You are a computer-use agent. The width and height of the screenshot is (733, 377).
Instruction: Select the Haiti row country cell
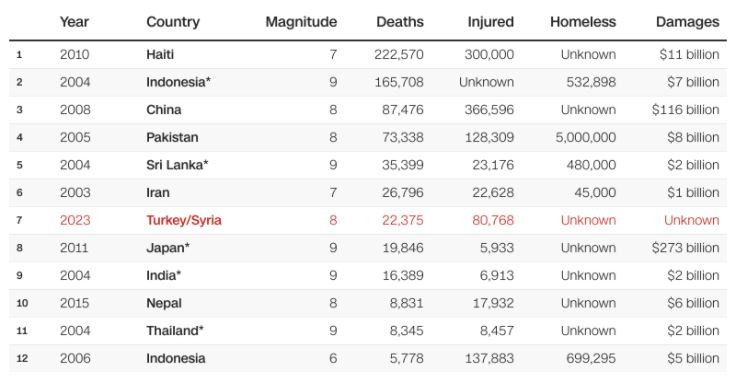160,55
